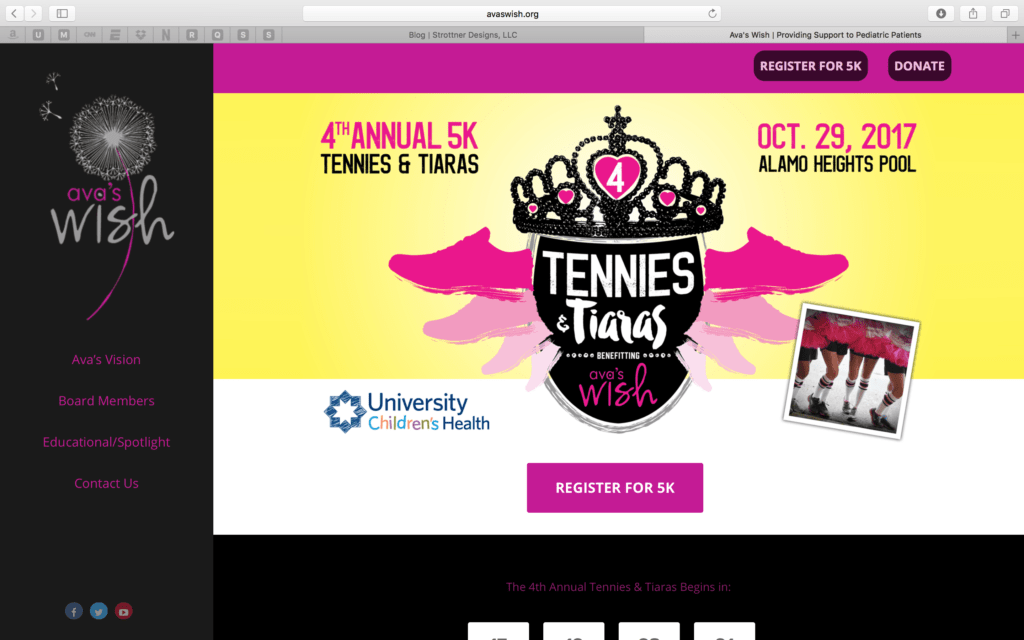The image size is (1024, 640).
Task: Open the Facebook icon in sidebar
Action: (x=74, y=611)
